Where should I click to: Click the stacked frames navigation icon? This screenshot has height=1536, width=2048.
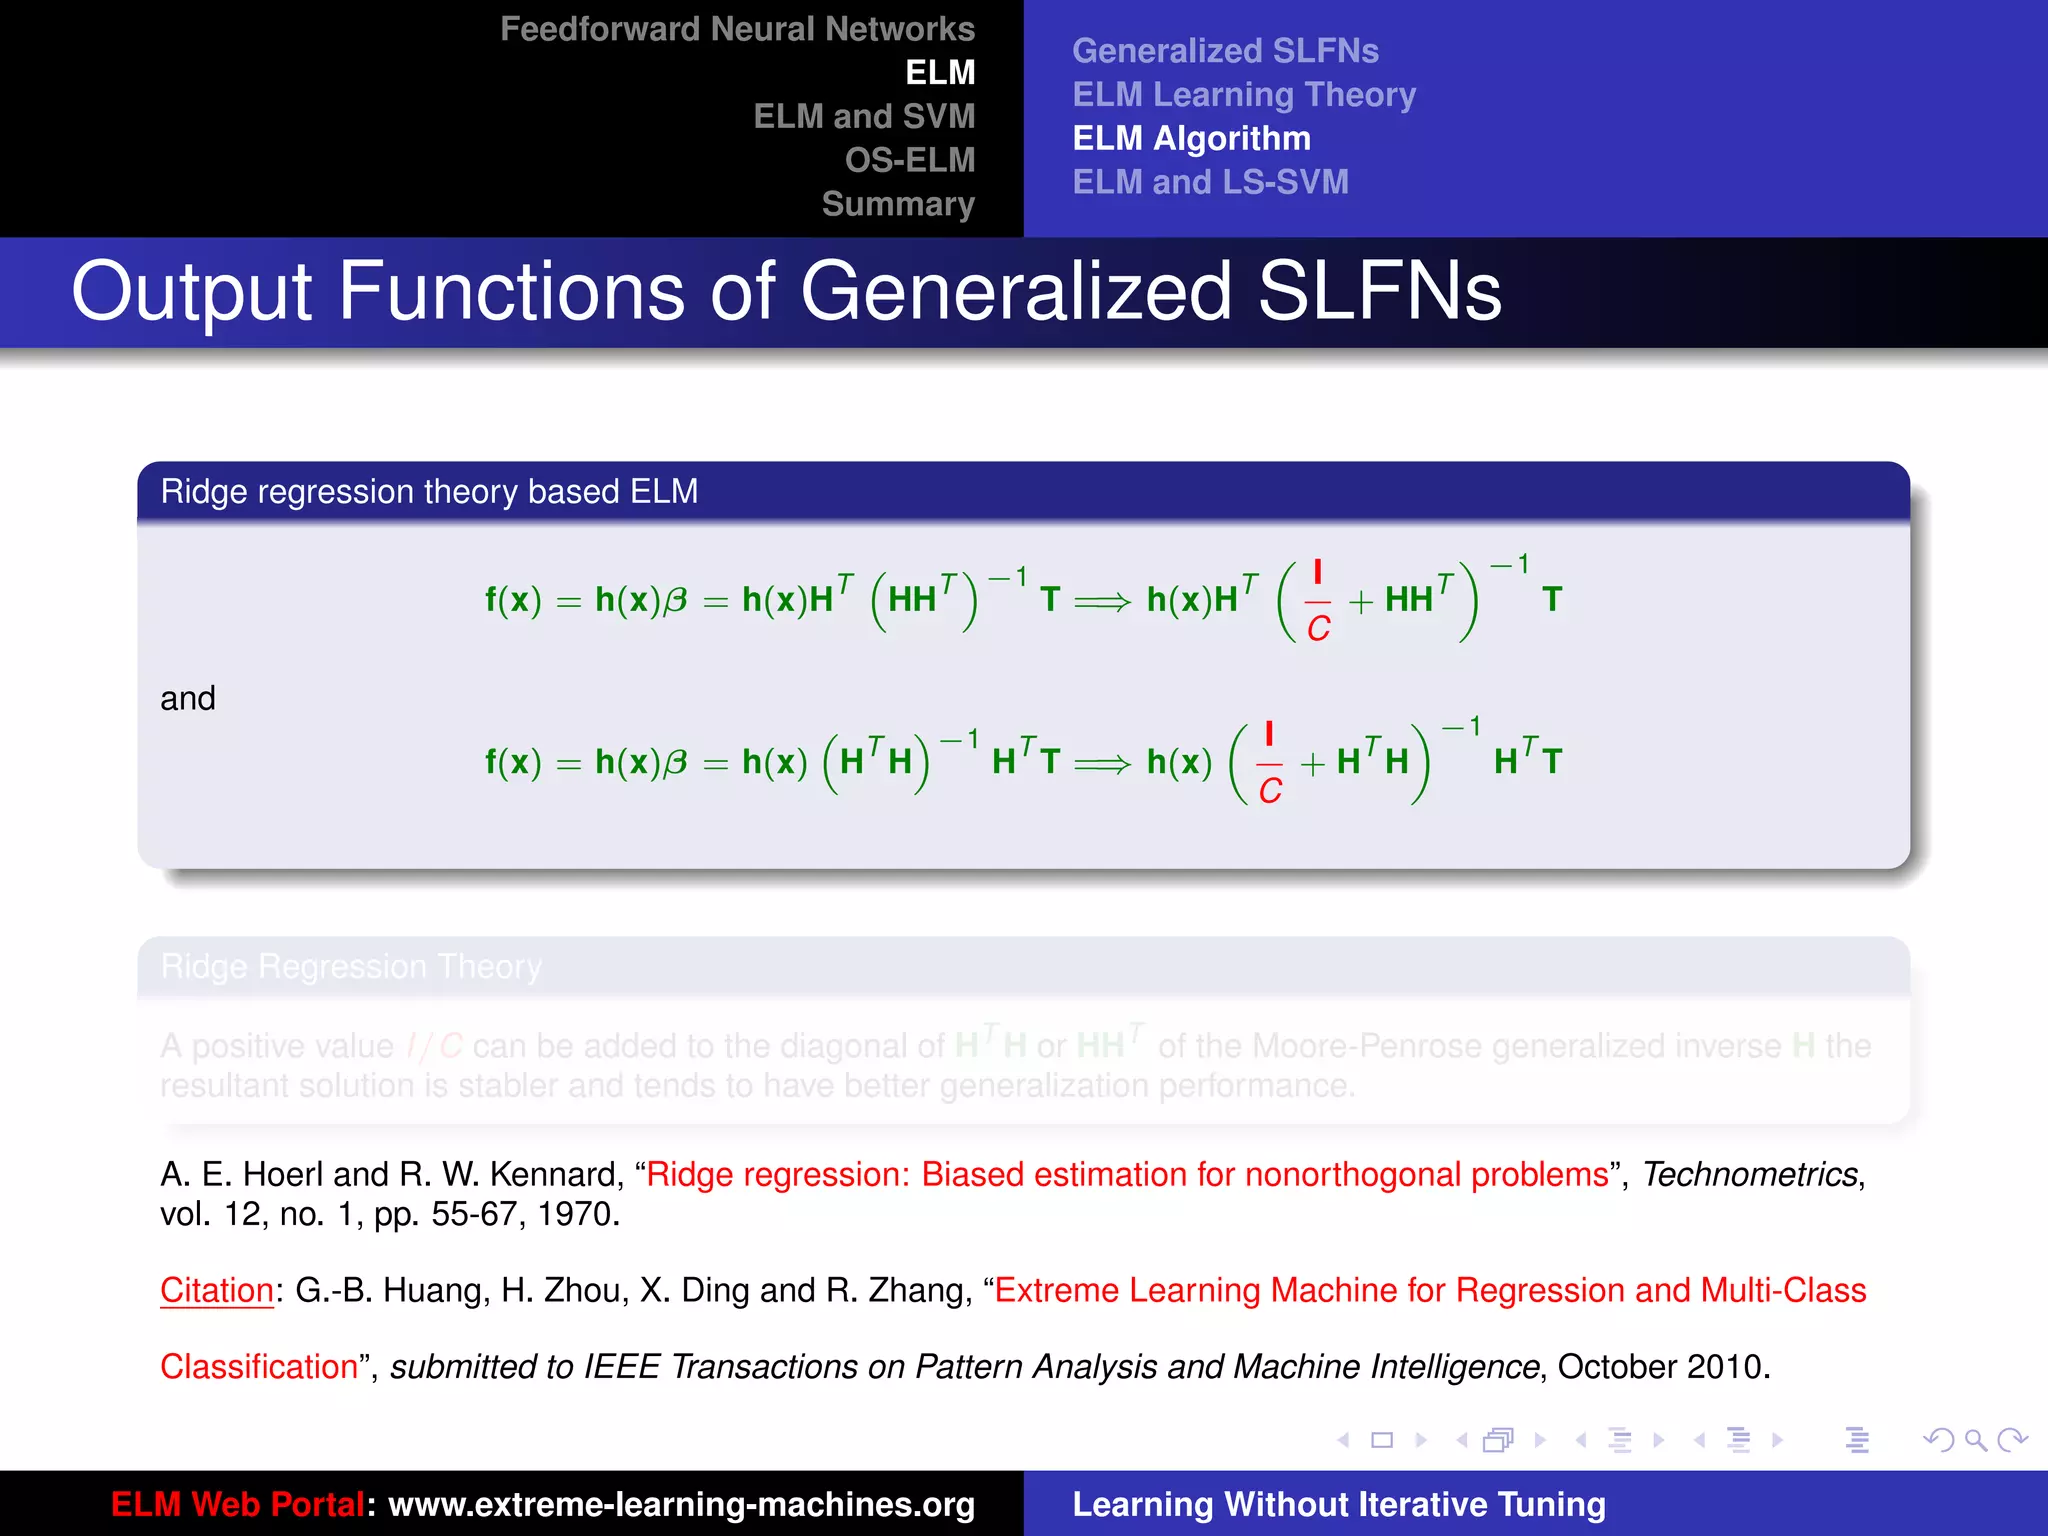click(x=1499, y=1440)
